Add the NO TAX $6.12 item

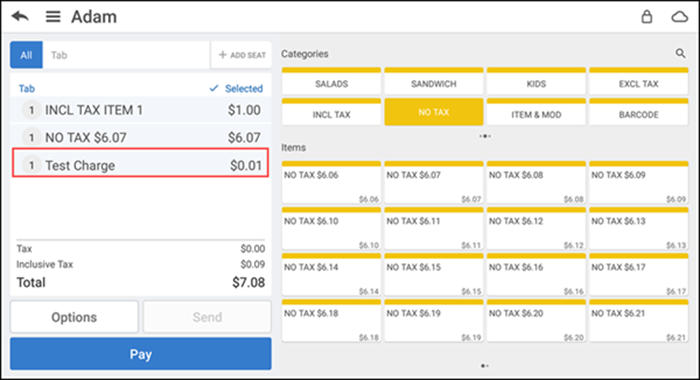pos(536,229)
